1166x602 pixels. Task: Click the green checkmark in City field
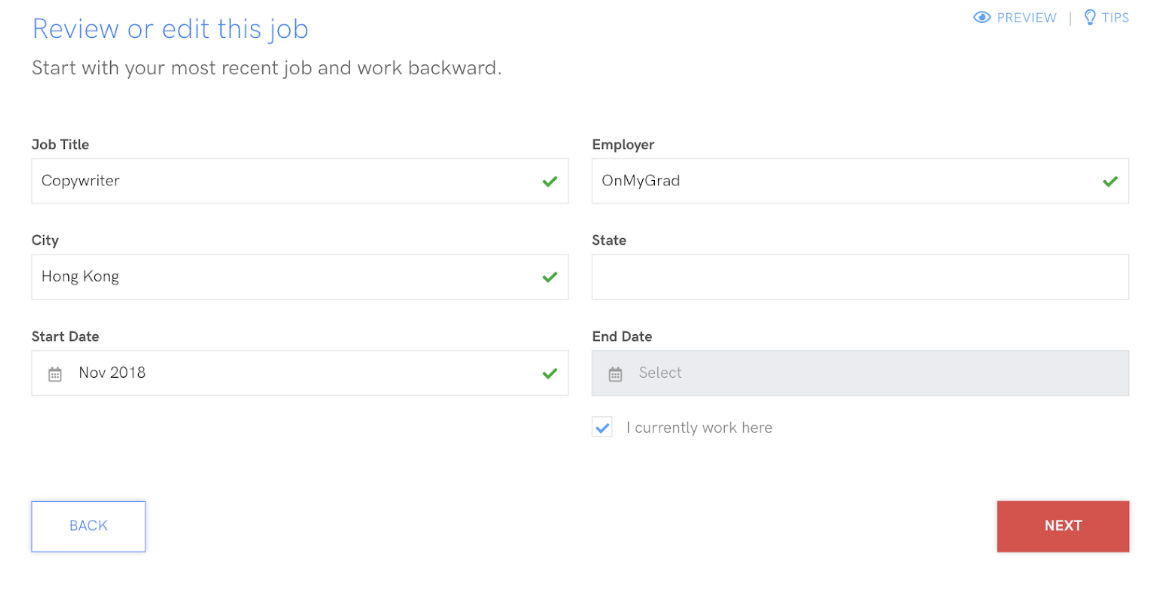pos(549,277)
